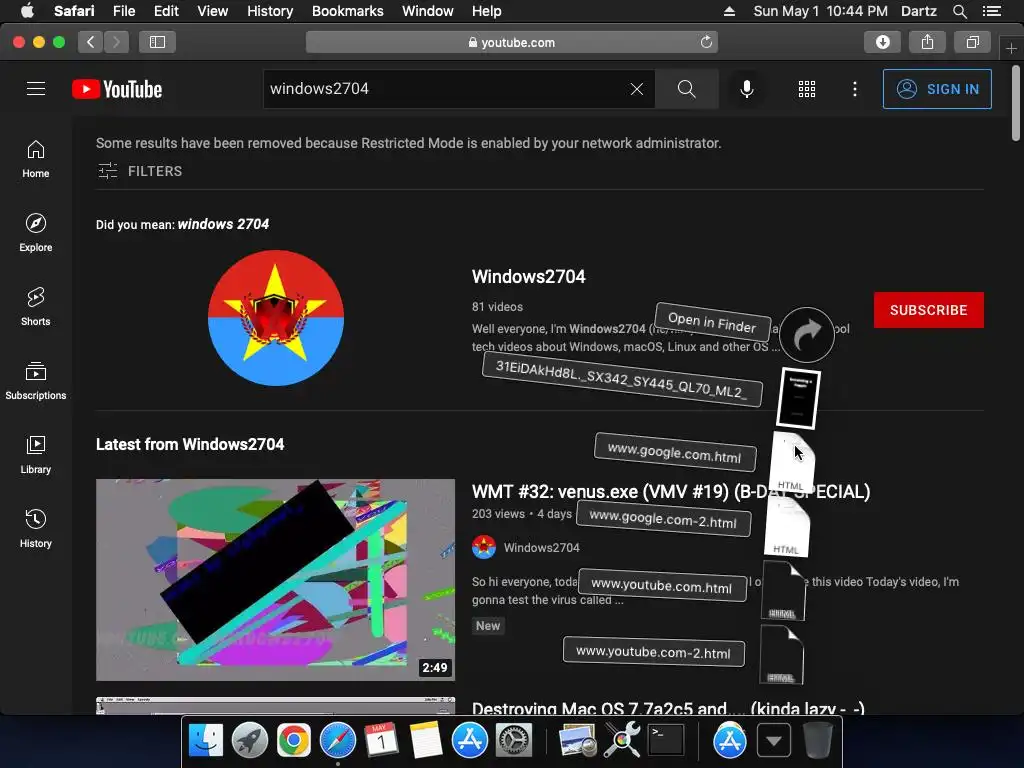The width and height of the screenshot is (1024, 768).
Task: Open the History menu
Action: click(270, 11)
